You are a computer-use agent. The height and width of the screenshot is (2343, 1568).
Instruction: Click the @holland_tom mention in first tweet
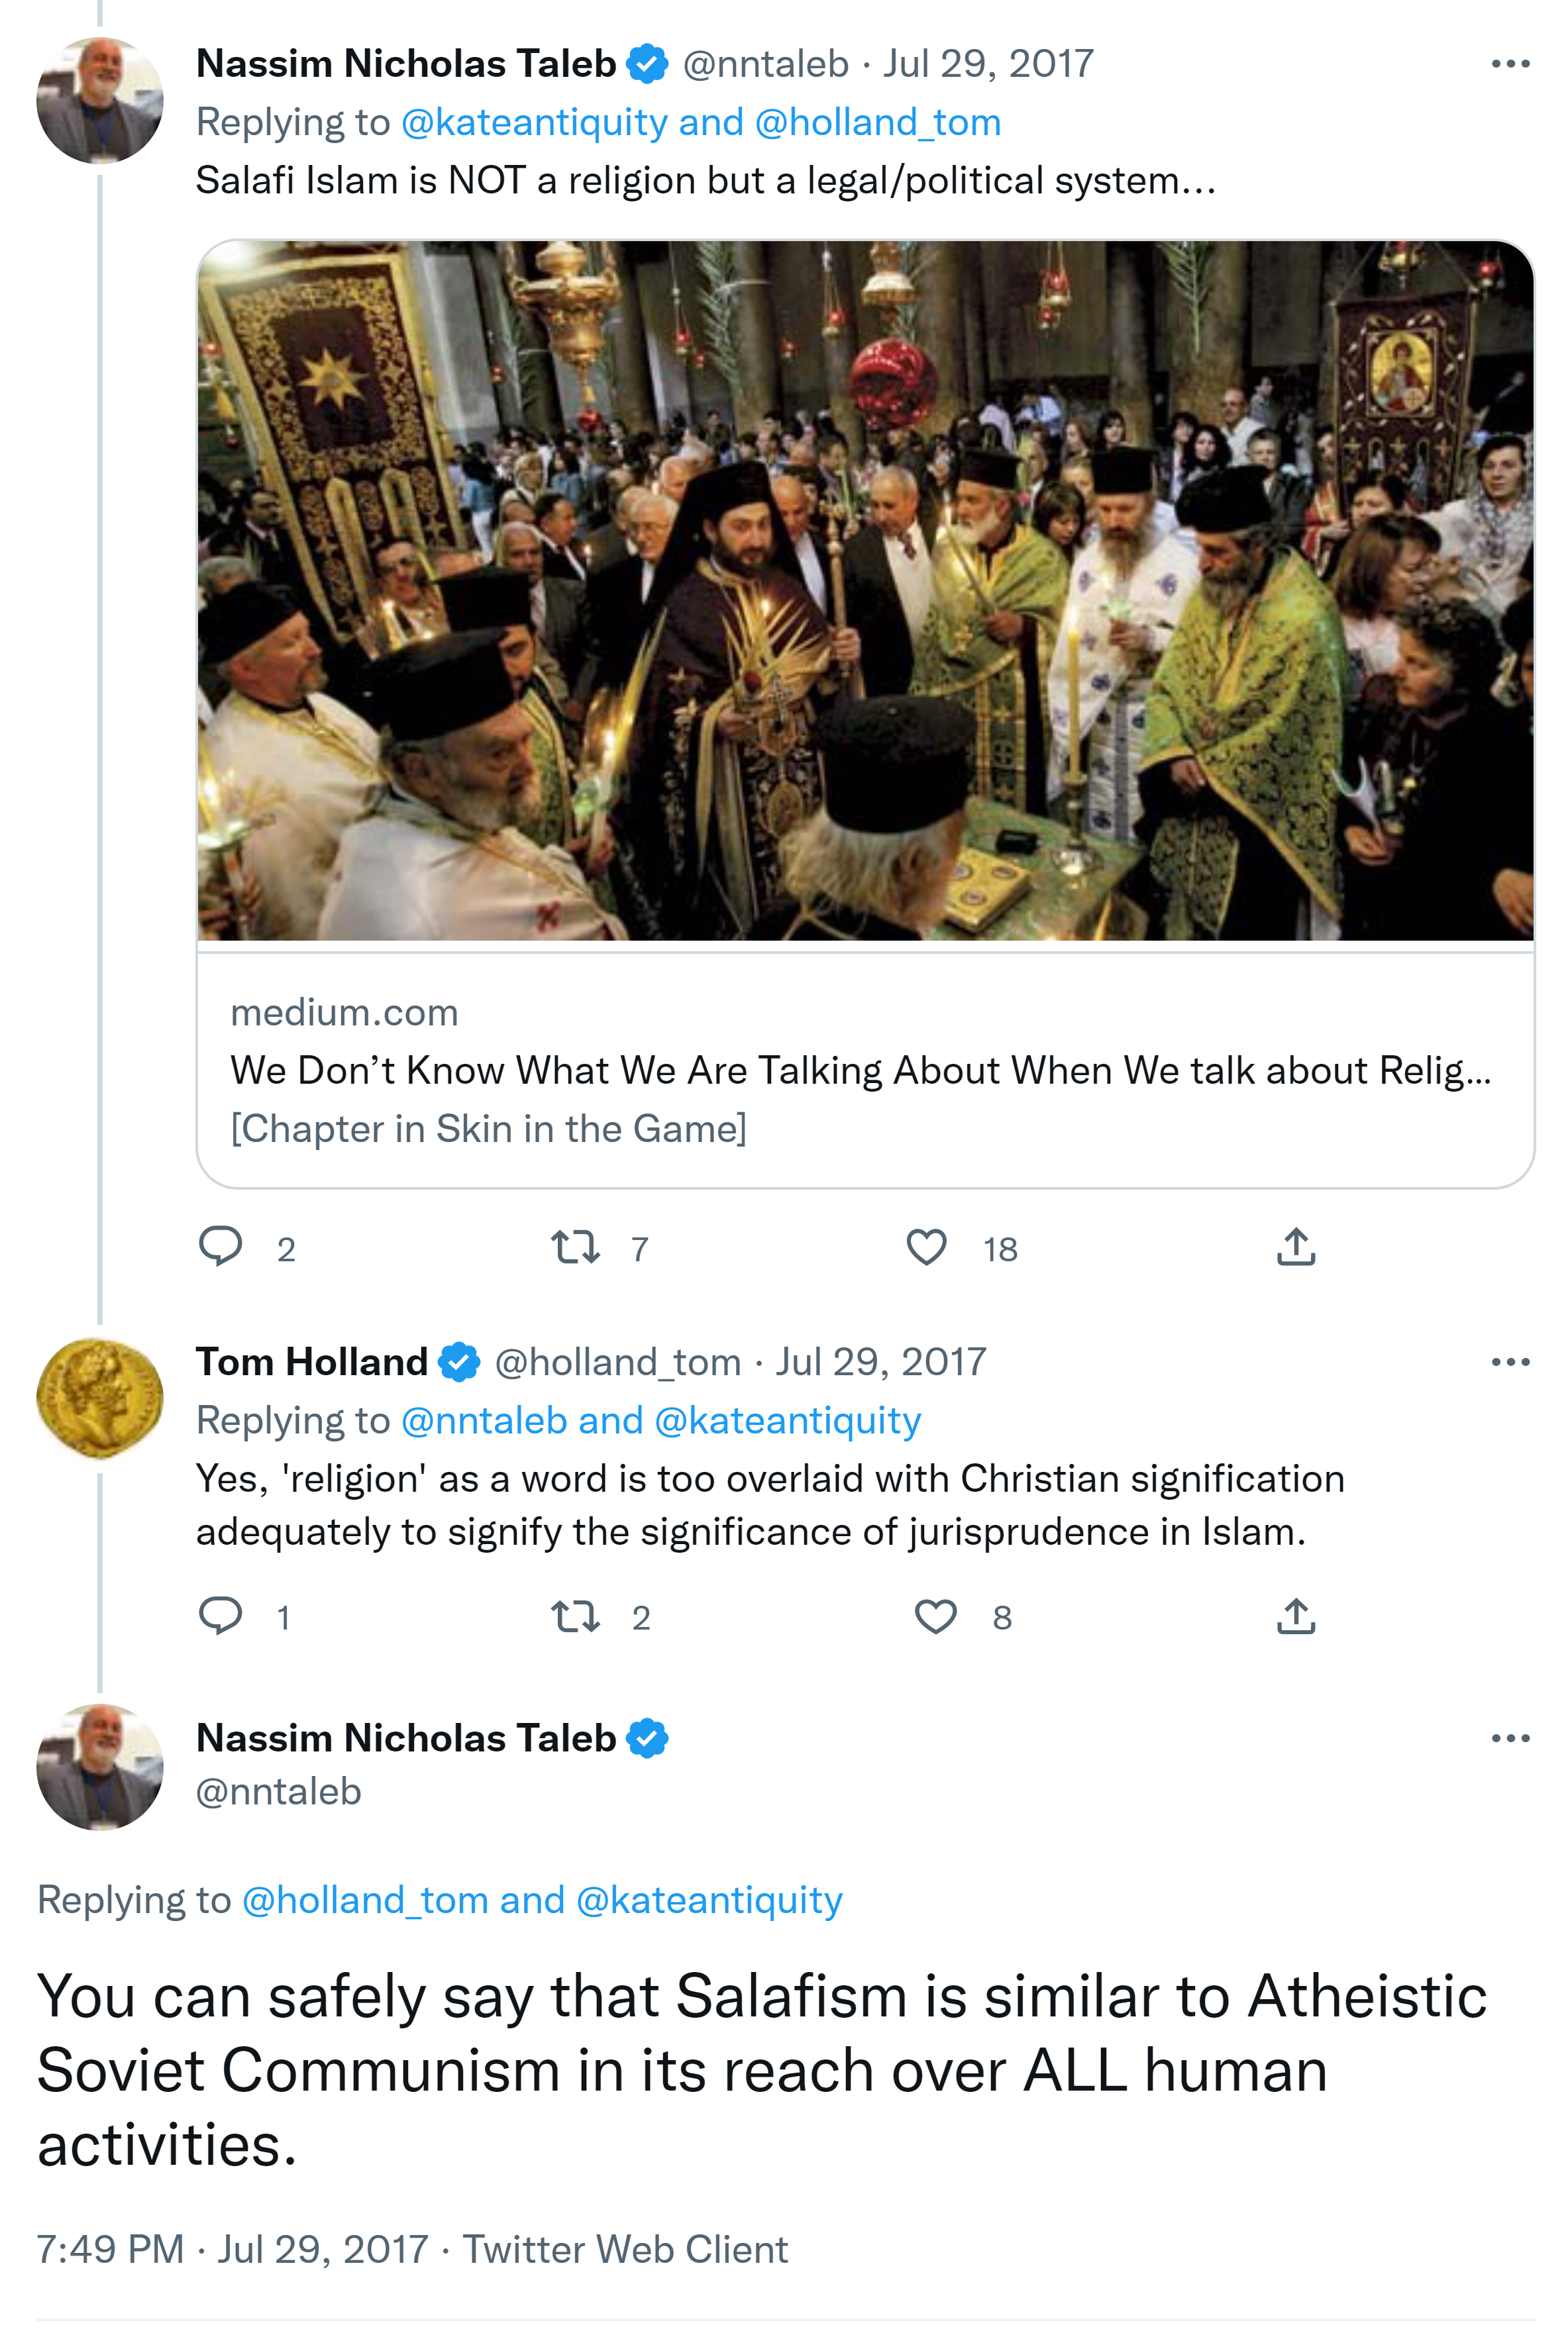pyautogui.click(x=878, y=122)
